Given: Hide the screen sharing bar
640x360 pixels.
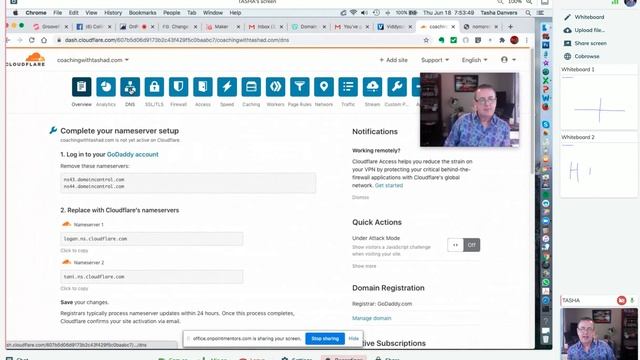Looking at the screenshot, I should [x=353, y=338].
